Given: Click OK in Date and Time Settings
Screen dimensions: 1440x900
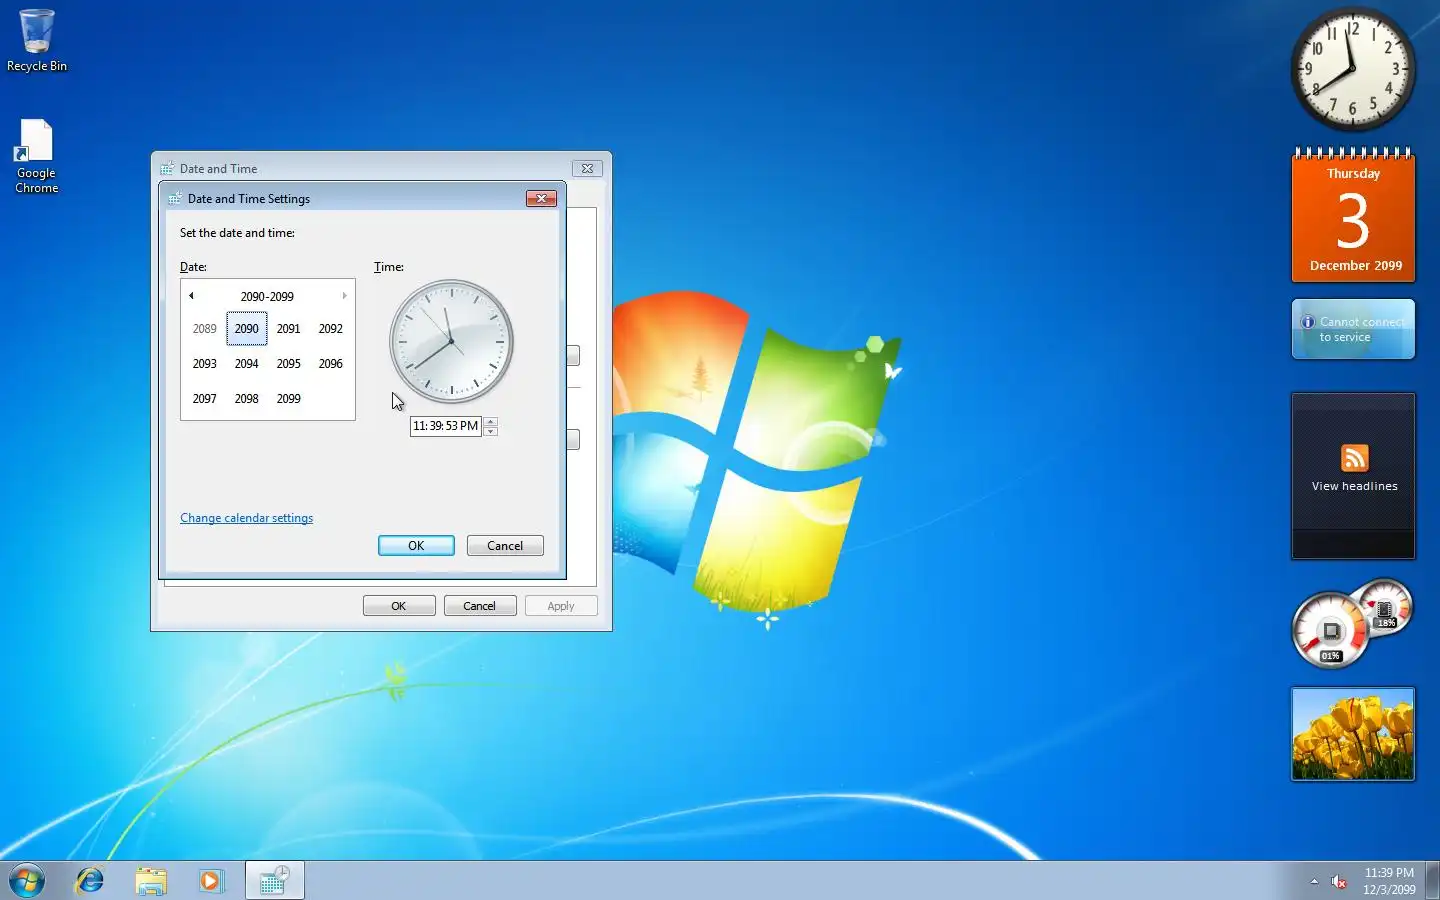Looking at the screenshot, I should 416,545.
